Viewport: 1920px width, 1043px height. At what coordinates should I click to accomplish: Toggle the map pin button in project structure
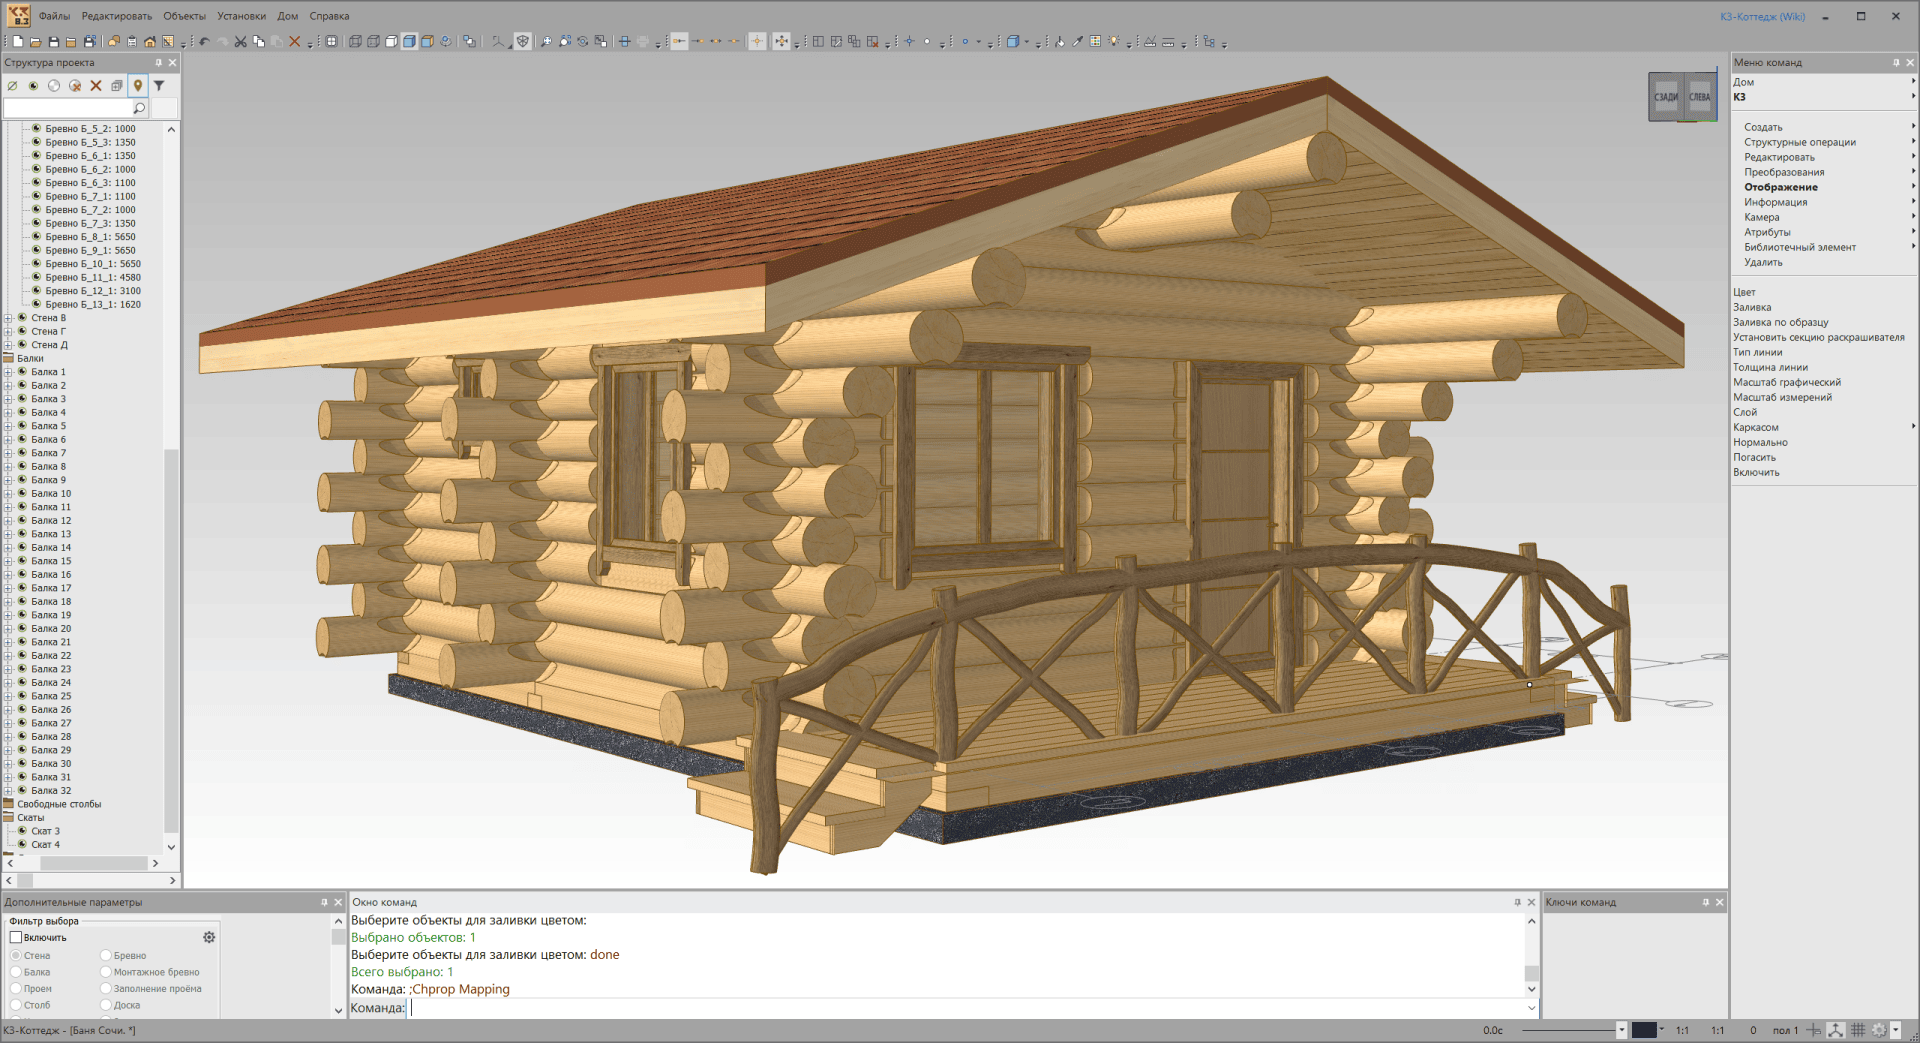138,86
